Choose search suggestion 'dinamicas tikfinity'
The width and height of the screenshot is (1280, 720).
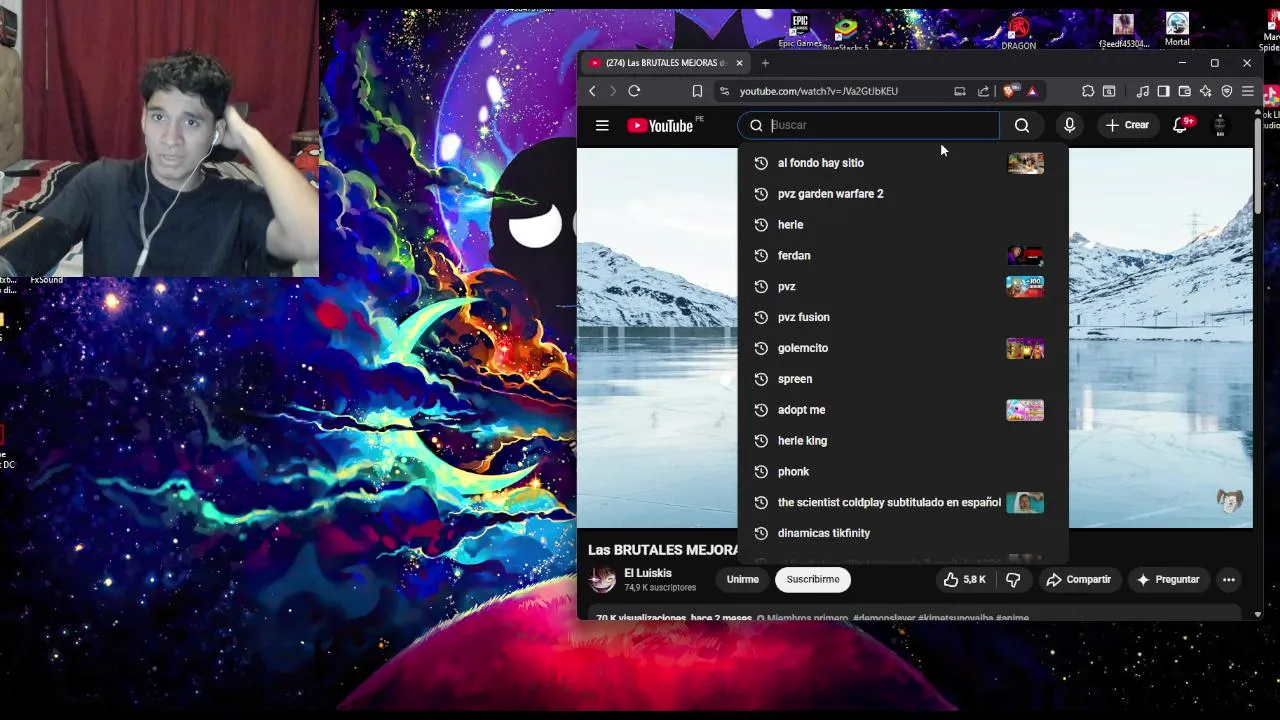(903, 533)
